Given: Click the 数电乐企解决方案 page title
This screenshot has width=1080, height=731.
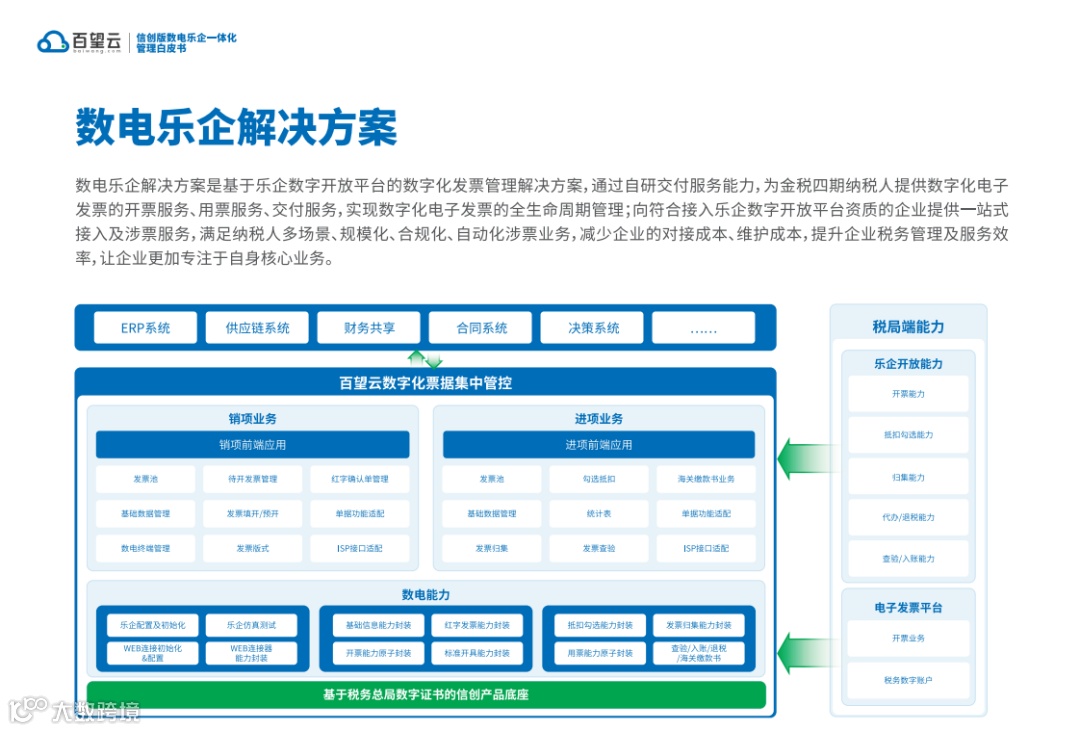Looking at the screenshot, I should 236,127.
